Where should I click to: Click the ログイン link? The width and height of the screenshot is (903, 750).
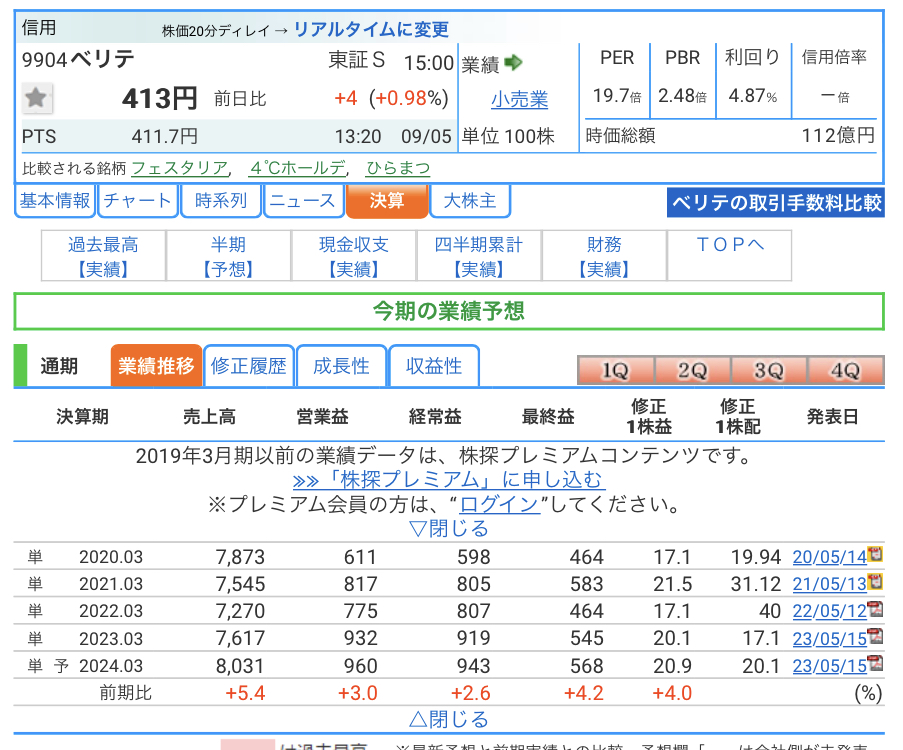(500, 505)
